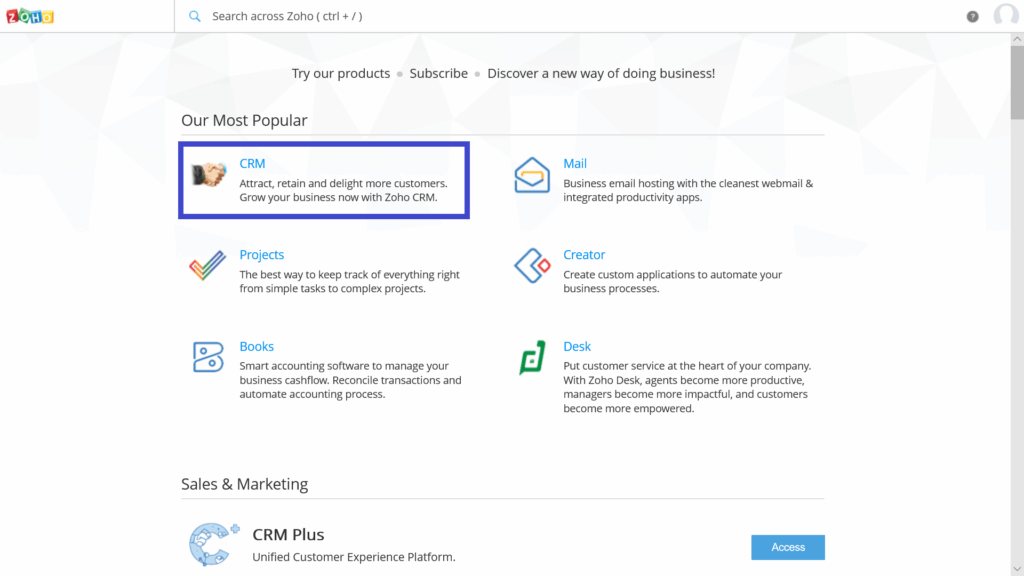Open the help question mark icon
Viewport: 1024px width, 576px height.
(x=972, y=16)
